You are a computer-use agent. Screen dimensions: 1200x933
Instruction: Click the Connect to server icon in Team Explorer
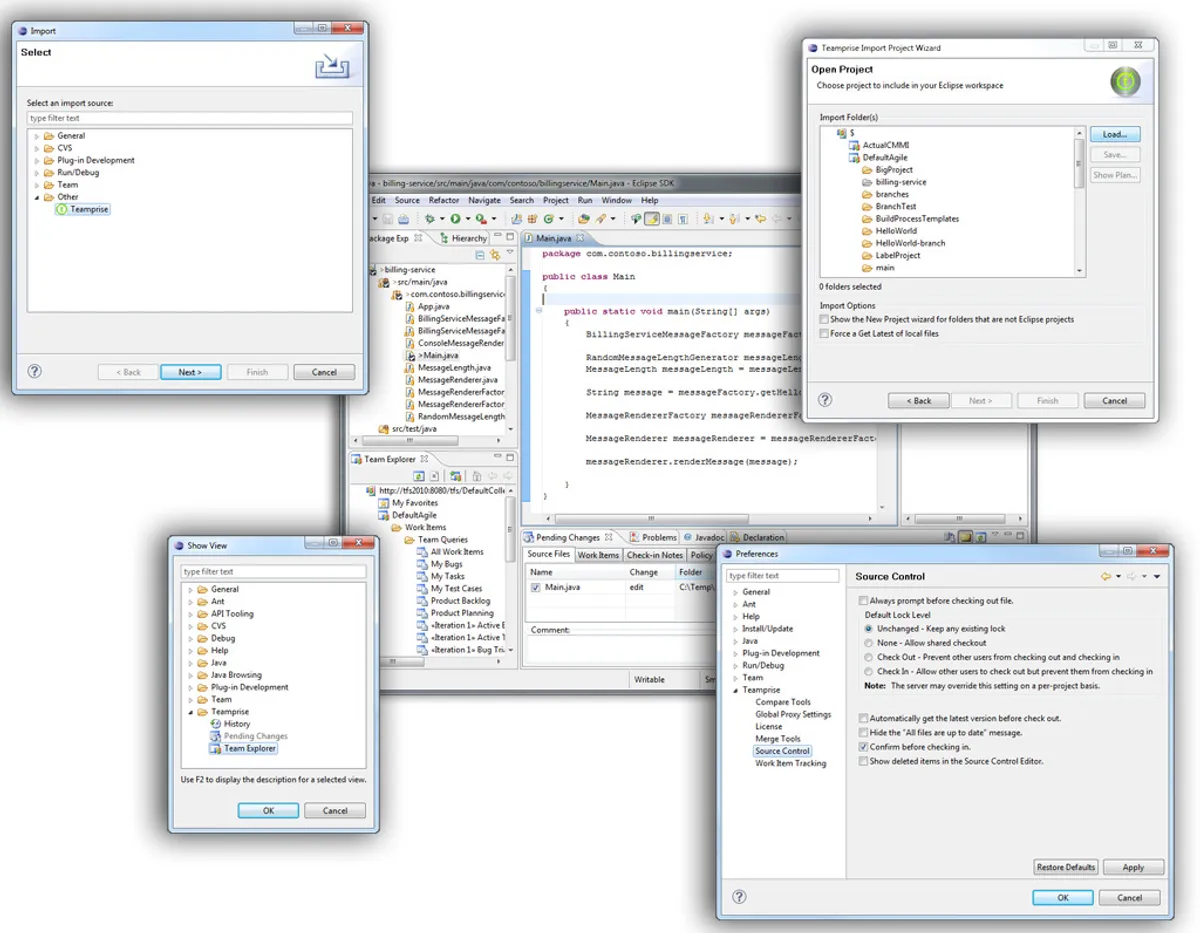pos(455,476)
